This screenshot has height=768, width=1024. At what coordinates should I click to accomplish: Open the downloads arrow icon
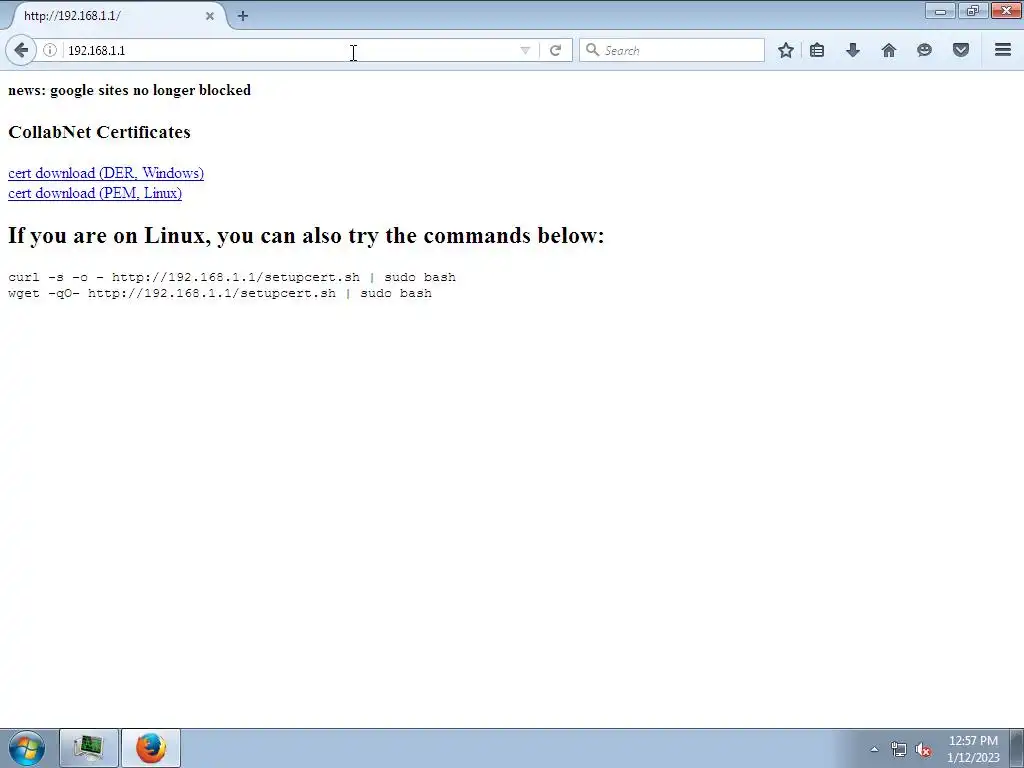tap(853, 50)
